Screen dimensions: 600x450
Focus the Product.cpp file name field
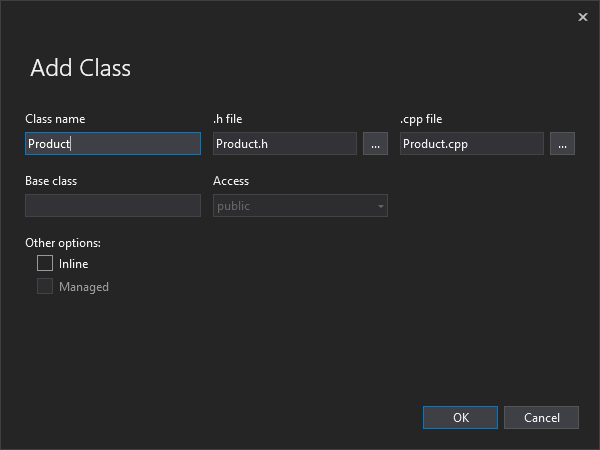click(472, 143)
